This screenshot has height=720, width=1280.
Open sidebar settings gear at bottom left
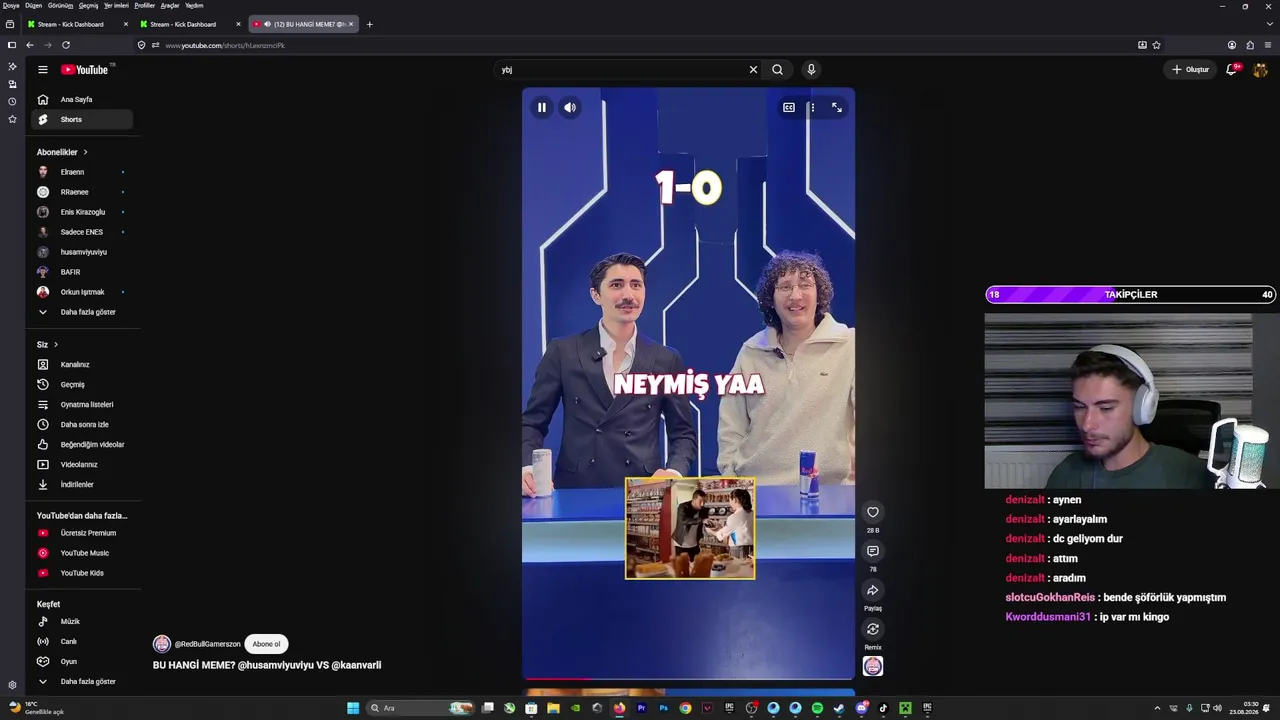(12, 685)
